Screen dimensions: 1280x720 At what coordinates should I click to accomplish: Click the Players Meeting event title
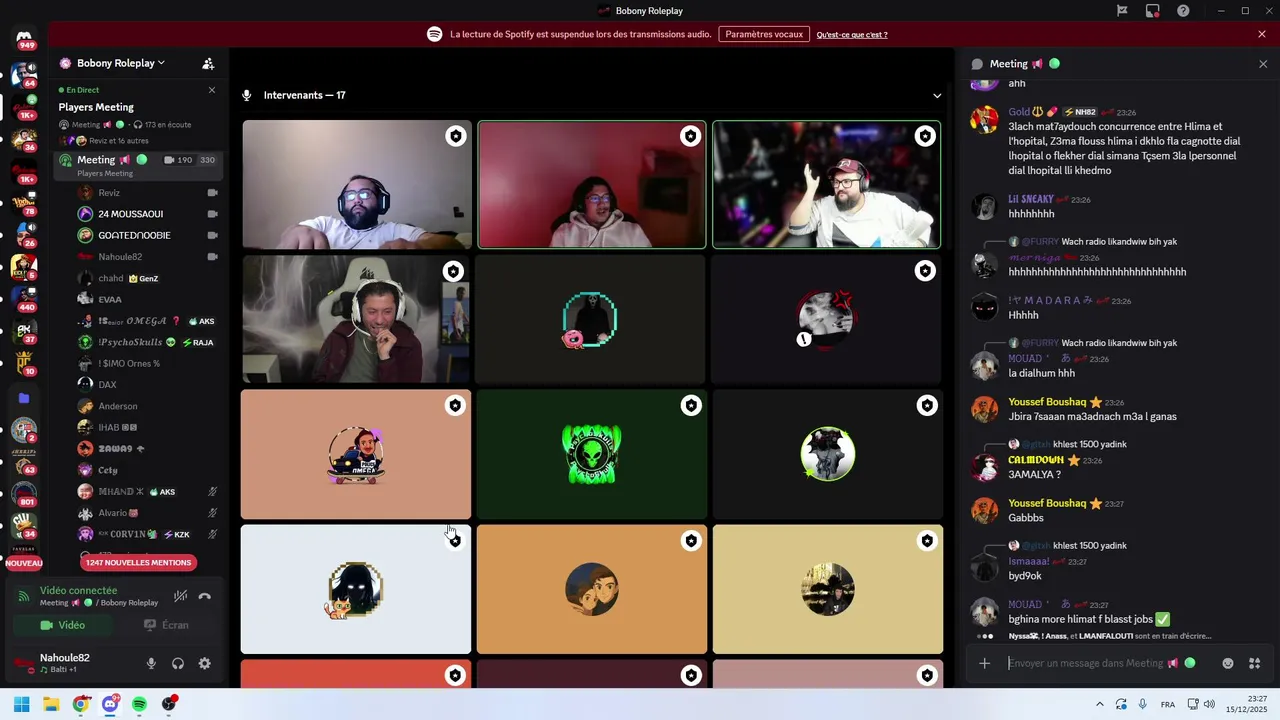(96, 107)
